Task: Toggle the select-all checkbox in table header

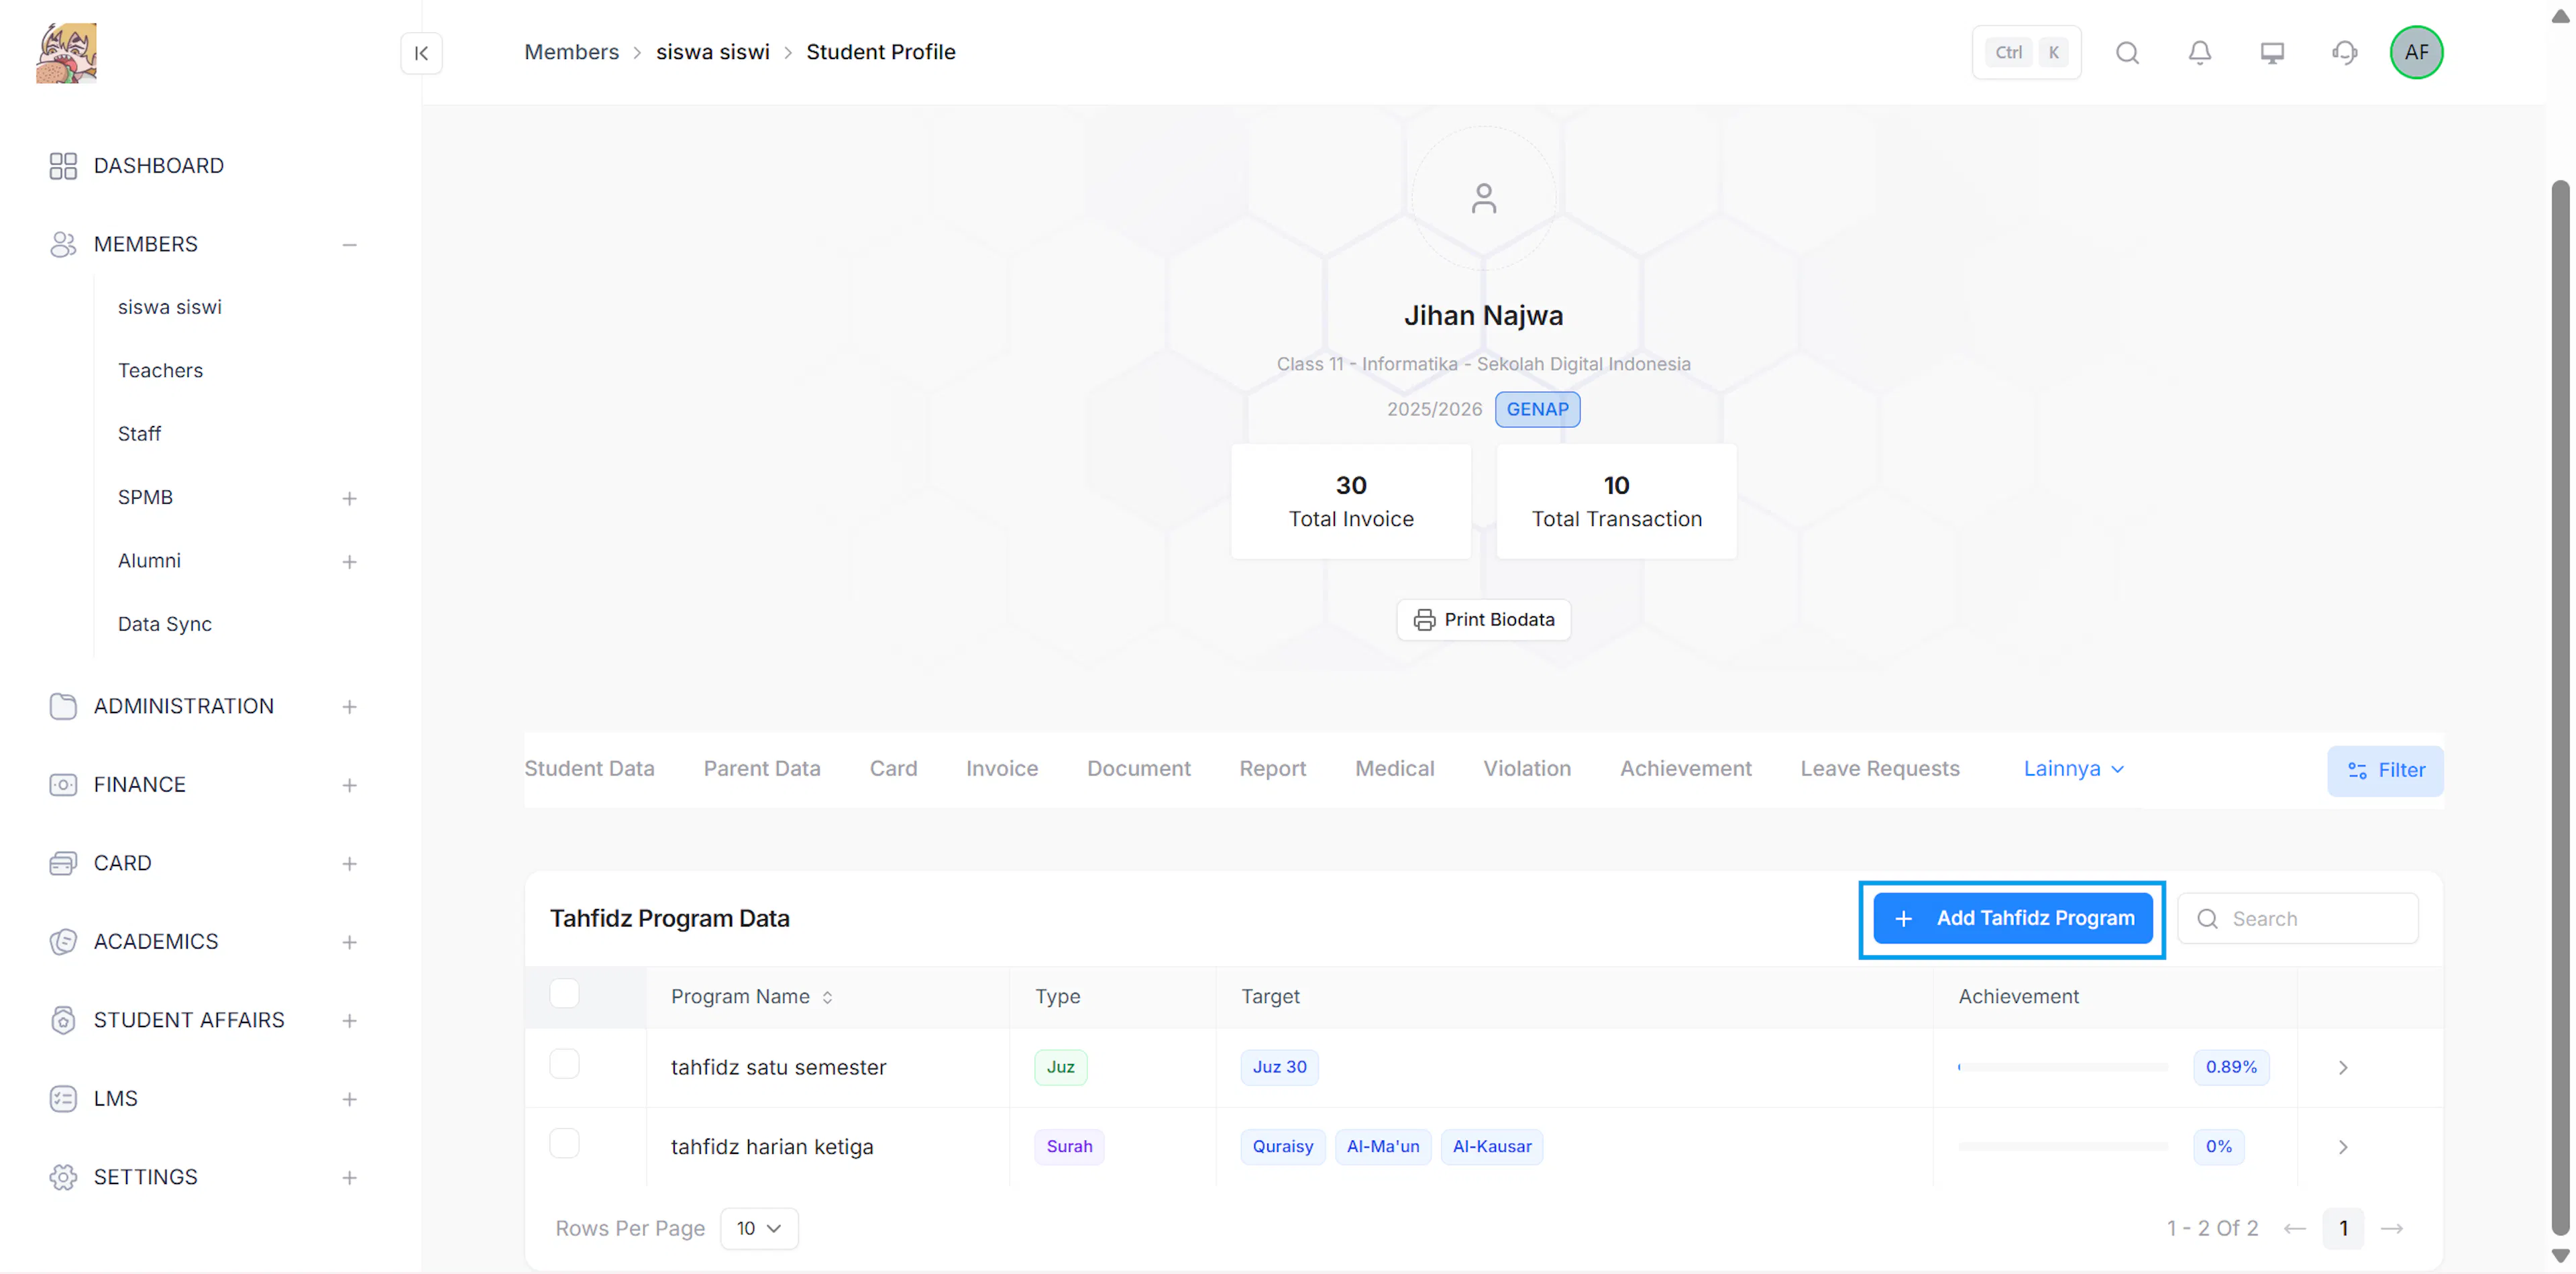Action: click(564, 994)
